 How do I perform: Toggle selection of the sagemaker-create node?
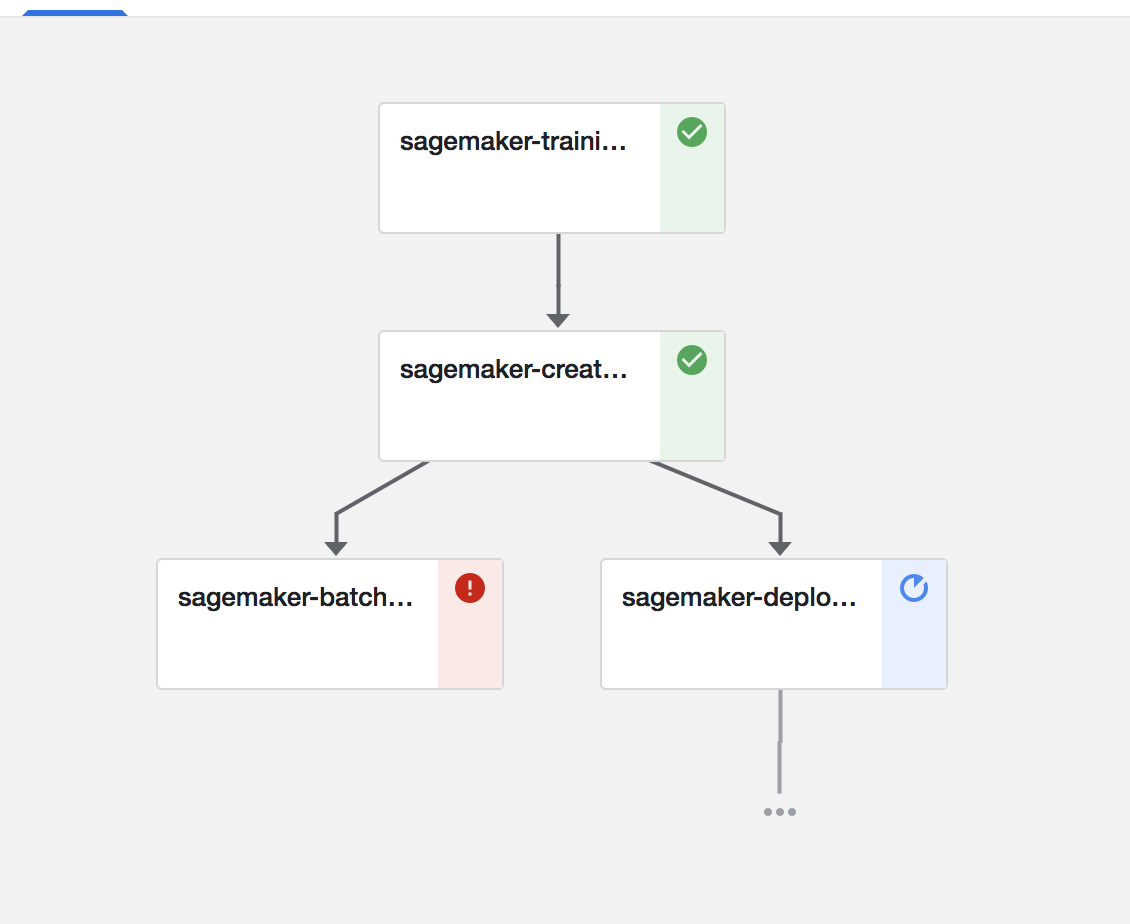pyautogui.click(x=520, y=395)
